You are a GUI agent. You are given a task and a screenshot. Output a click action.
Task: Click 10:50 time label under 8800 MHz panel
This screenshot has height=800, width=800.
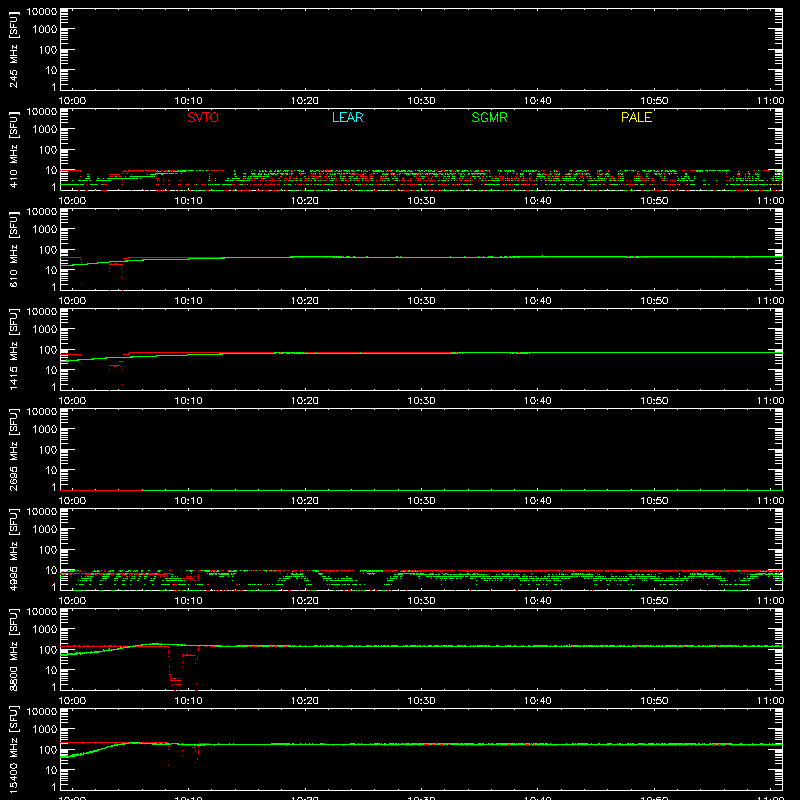pos(654,701)
